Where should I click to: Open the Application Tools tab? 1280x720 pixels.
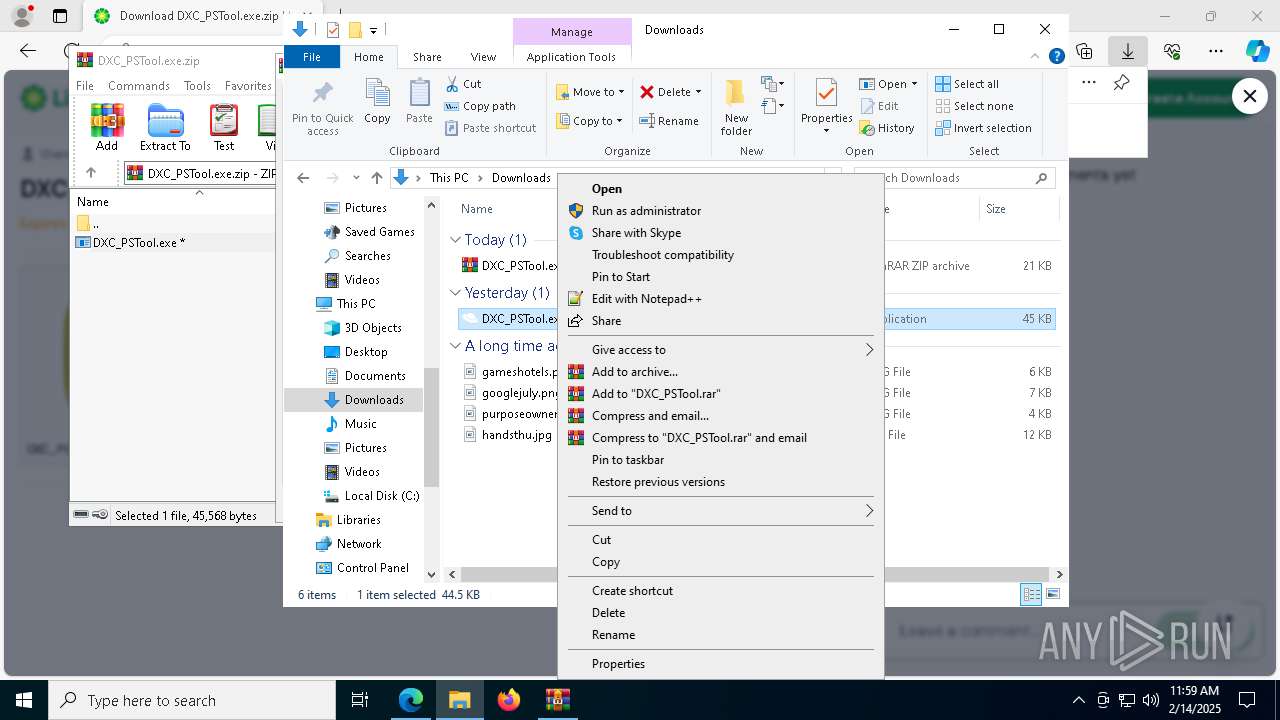click(571, 57)
